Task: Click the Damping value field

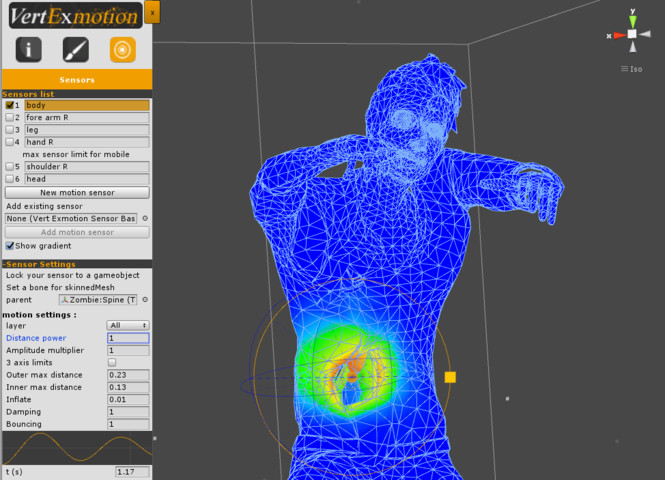Action: 128,412
